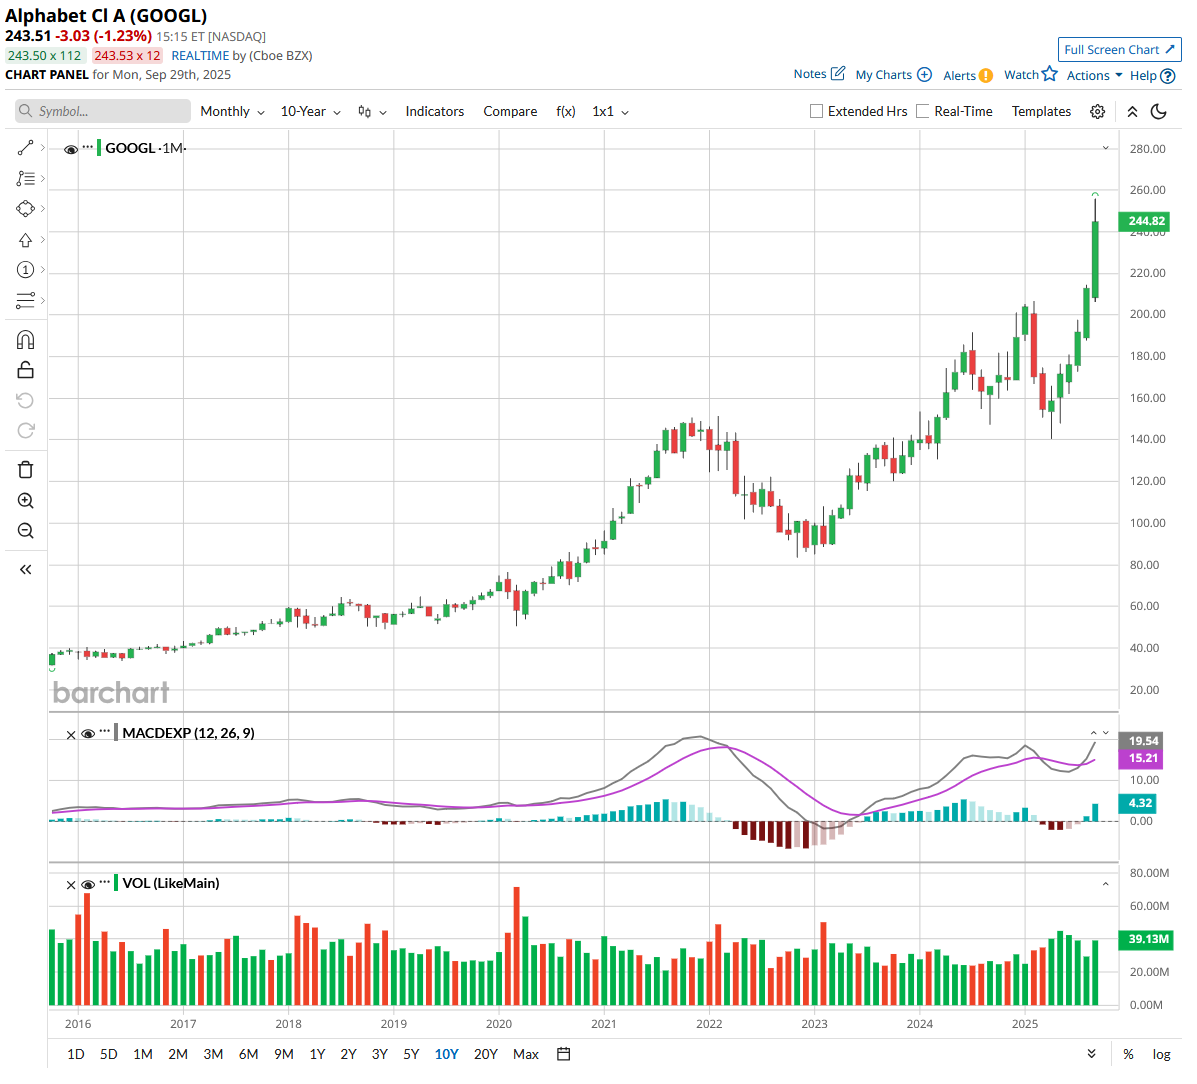1197x1084 pixels.
Task: Select the trend line drawing tool
Action: coord(25,147)
